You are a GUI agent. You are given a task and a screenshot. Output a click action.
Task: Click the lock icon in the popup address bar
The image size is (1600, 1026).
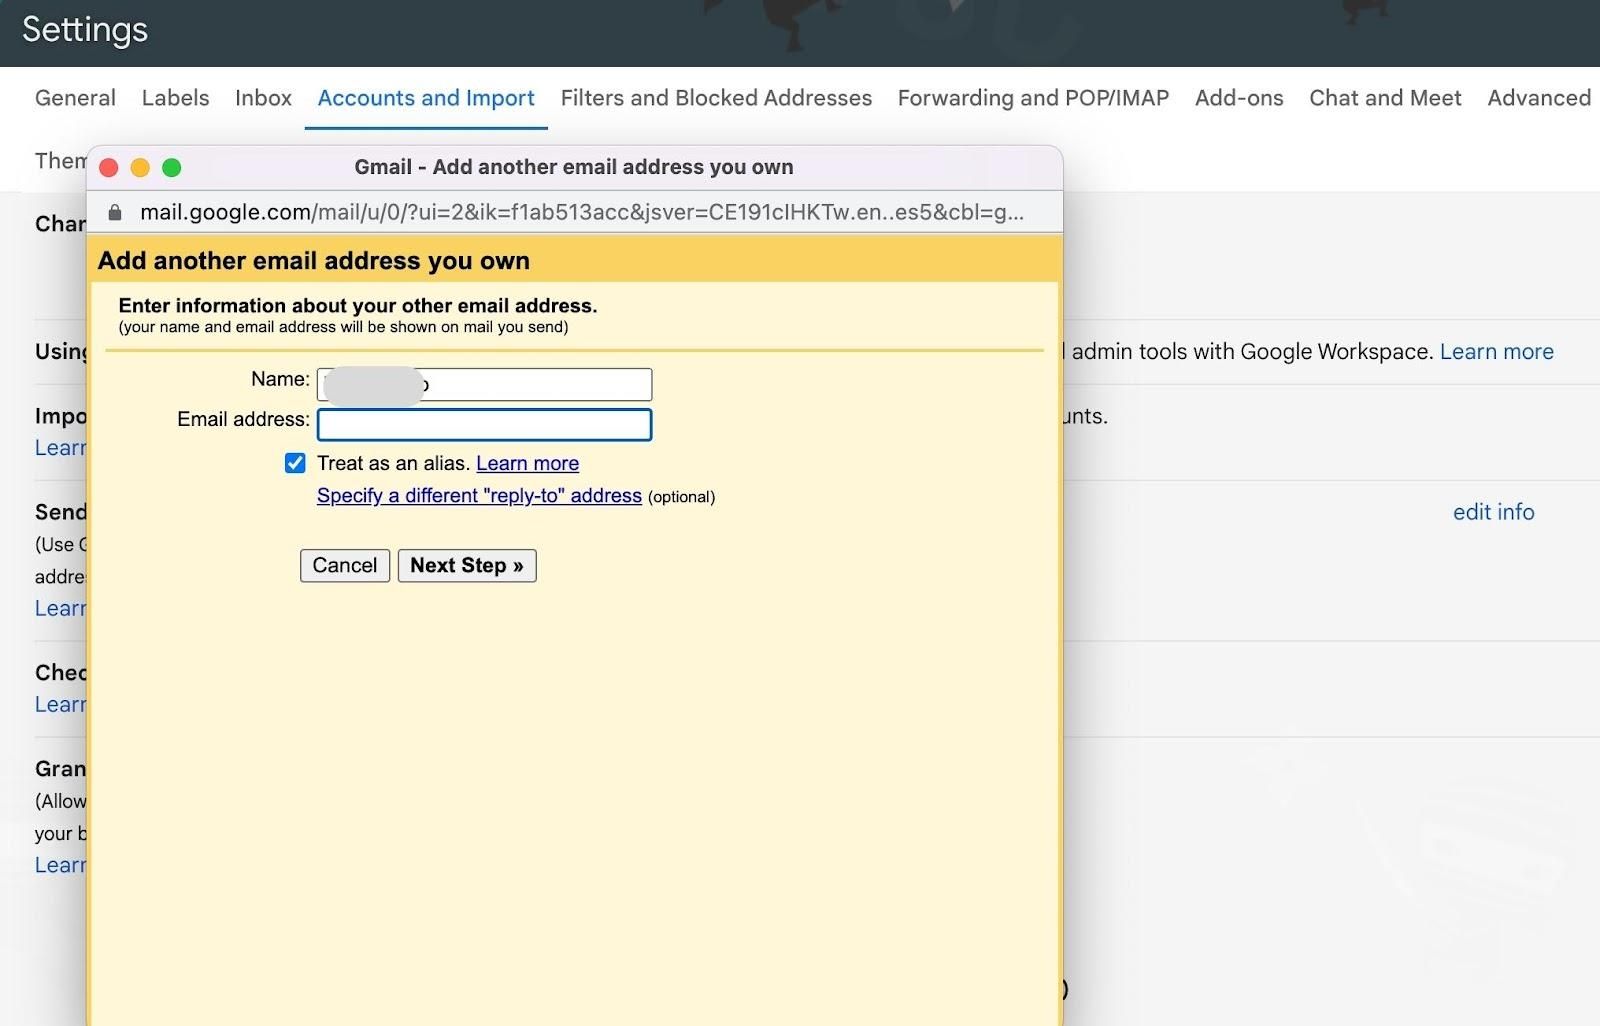115,212
